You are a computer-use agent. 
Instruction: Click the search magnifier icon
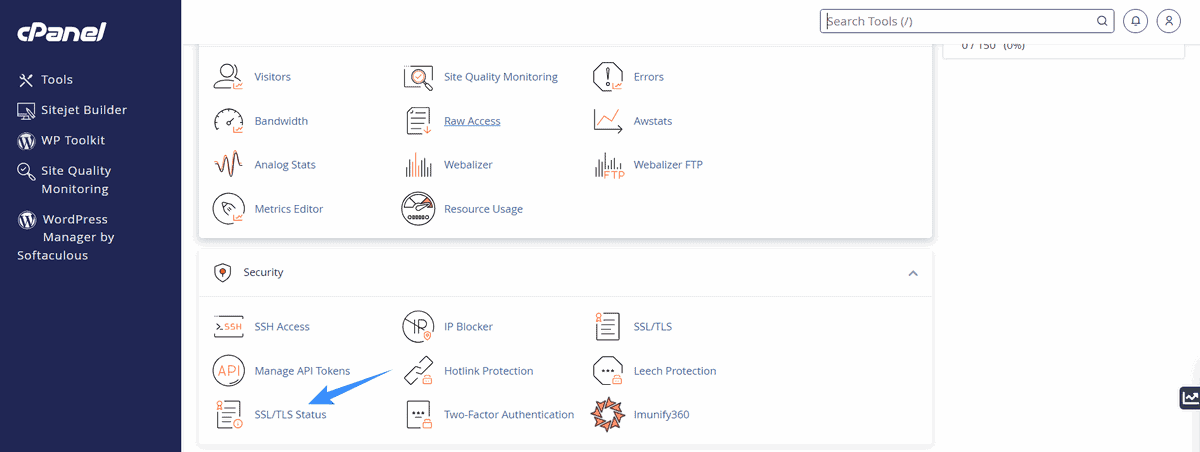click(x=1102, y=21)
